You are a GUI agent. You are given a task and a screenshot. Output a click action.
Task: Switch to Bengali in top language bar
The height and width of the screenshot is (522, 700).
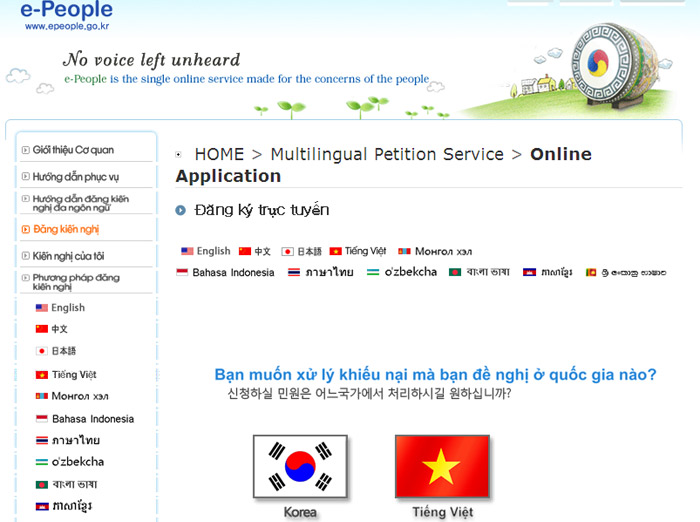click(488, 272)
